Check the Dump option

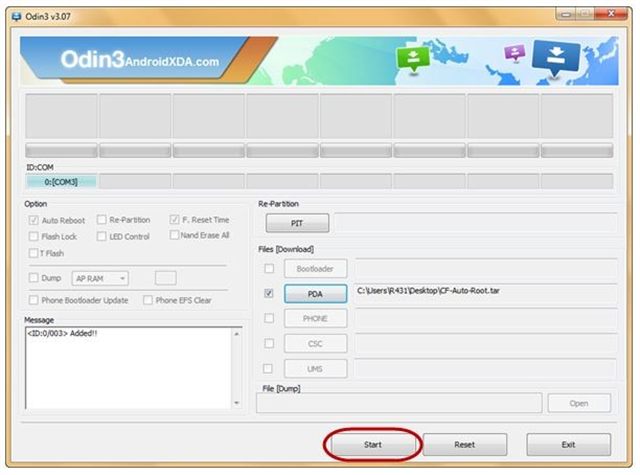(33, 278)
